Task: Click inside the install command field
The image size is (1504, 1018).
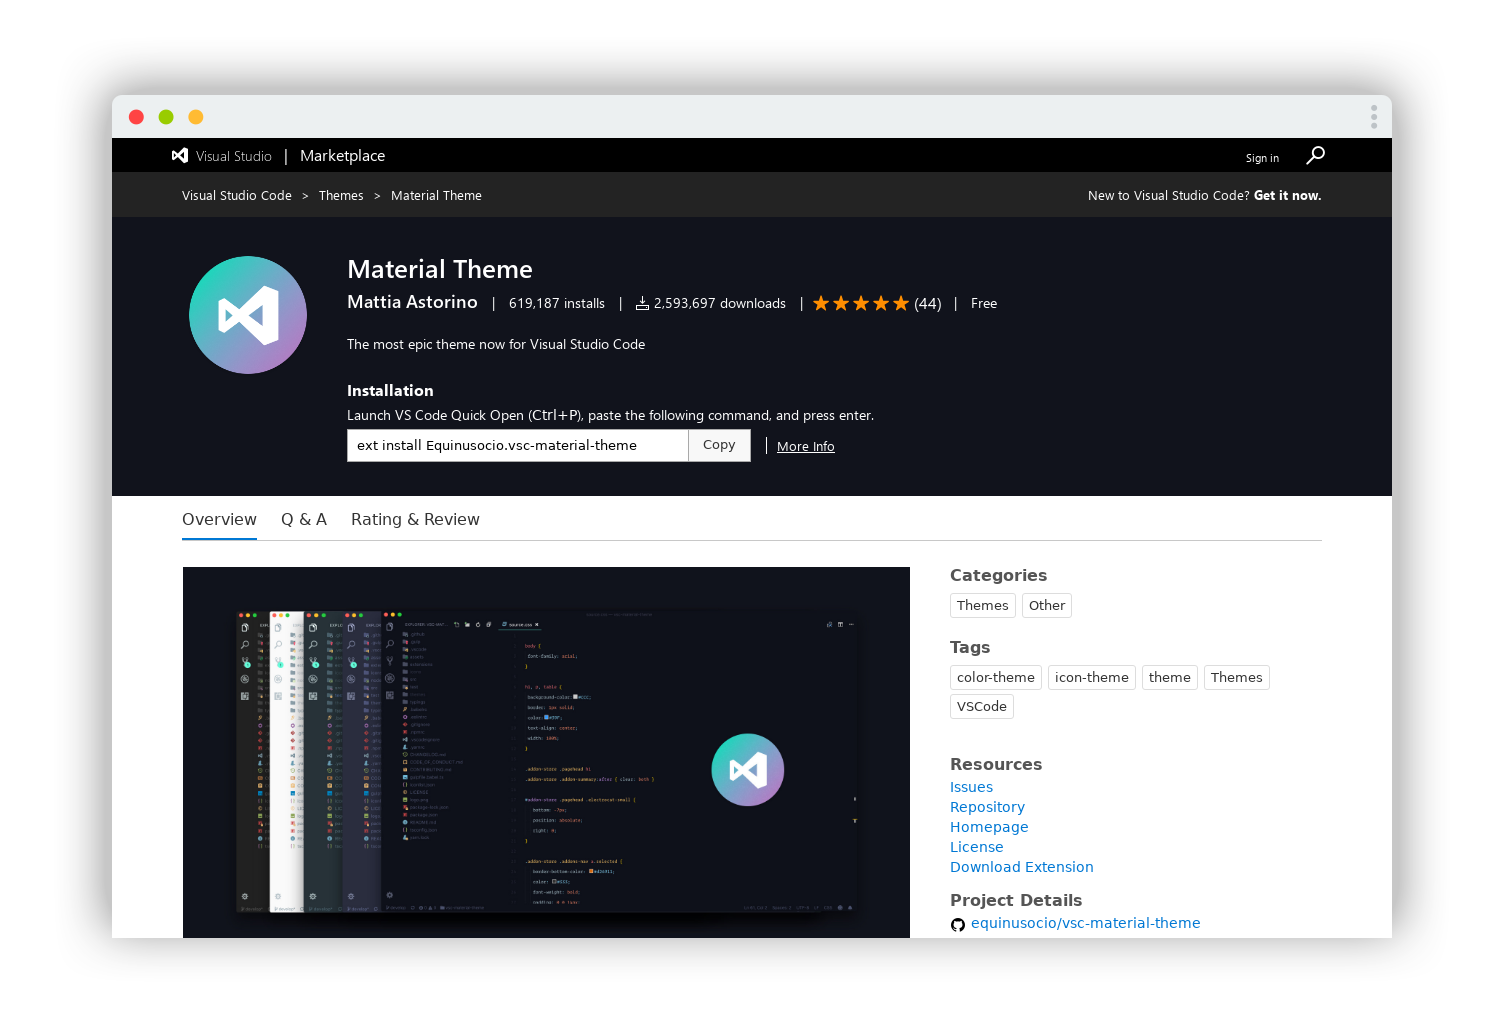Action: coord(516,444)
